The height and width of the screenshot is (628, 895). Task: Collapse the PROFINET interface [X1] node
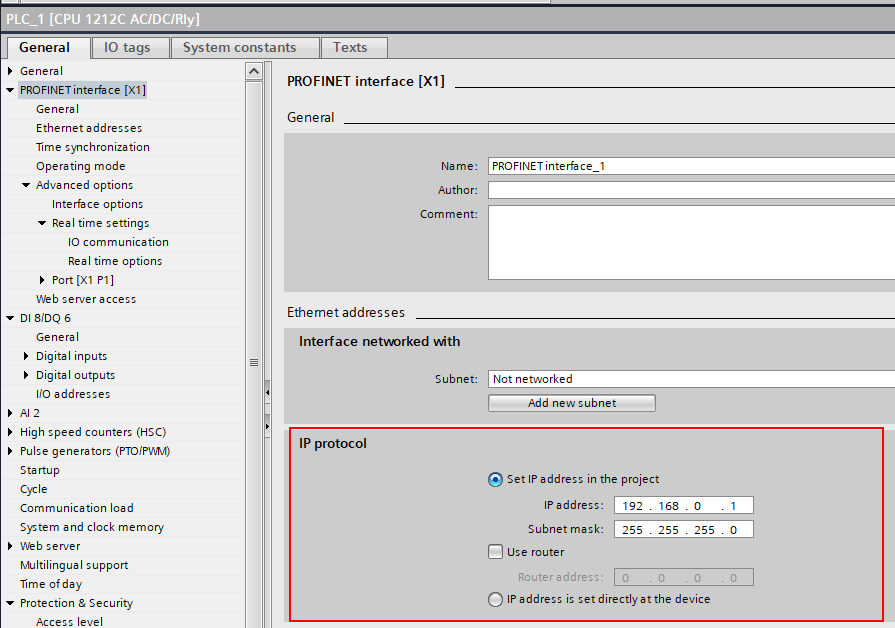10,90
